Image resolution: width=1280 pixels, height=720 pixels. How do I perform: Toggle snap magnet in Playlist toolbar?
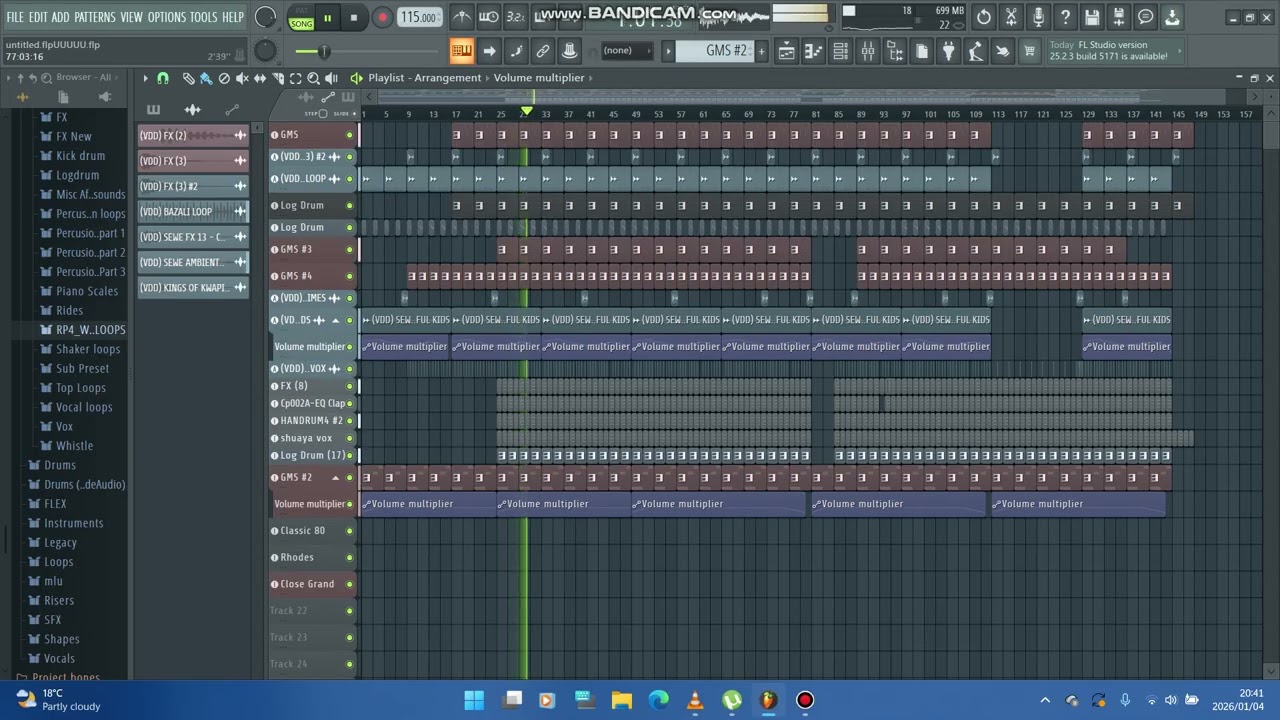(x=163, y=78)
